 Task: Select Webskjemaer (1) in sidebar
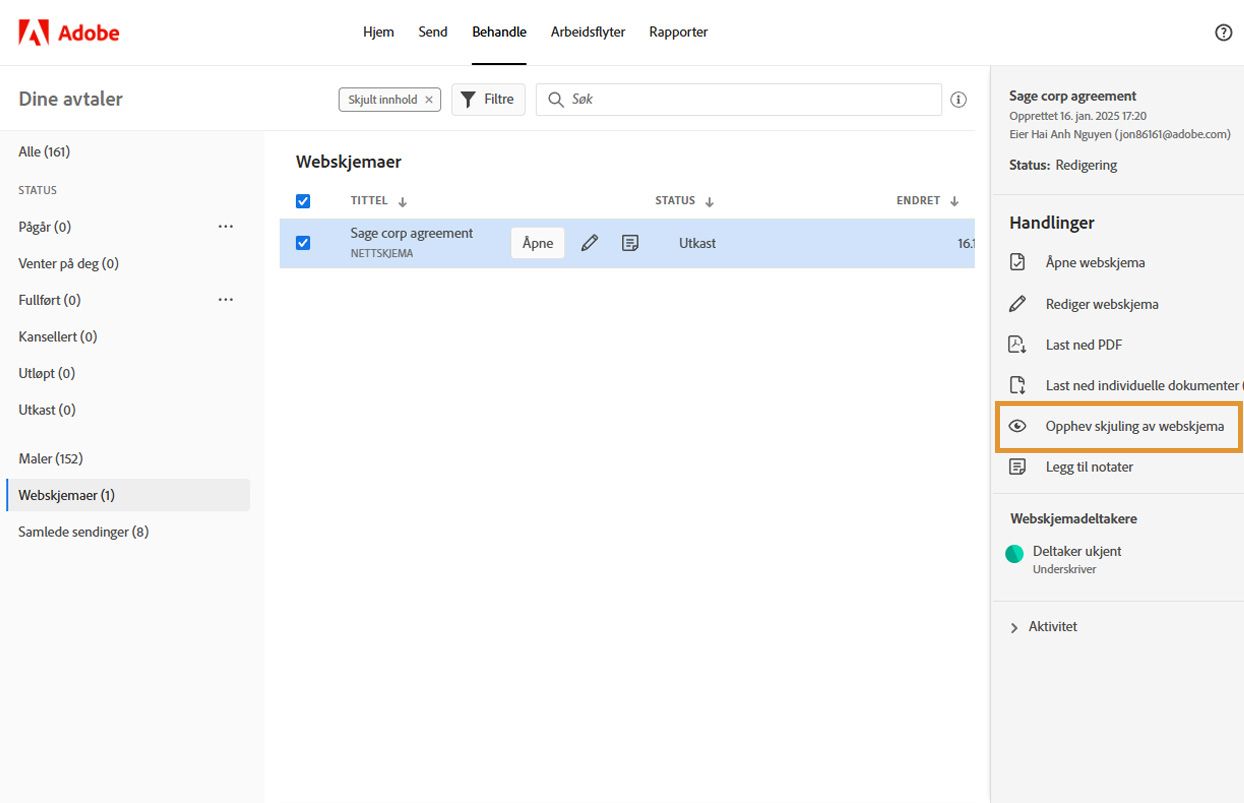coord(128,495)
